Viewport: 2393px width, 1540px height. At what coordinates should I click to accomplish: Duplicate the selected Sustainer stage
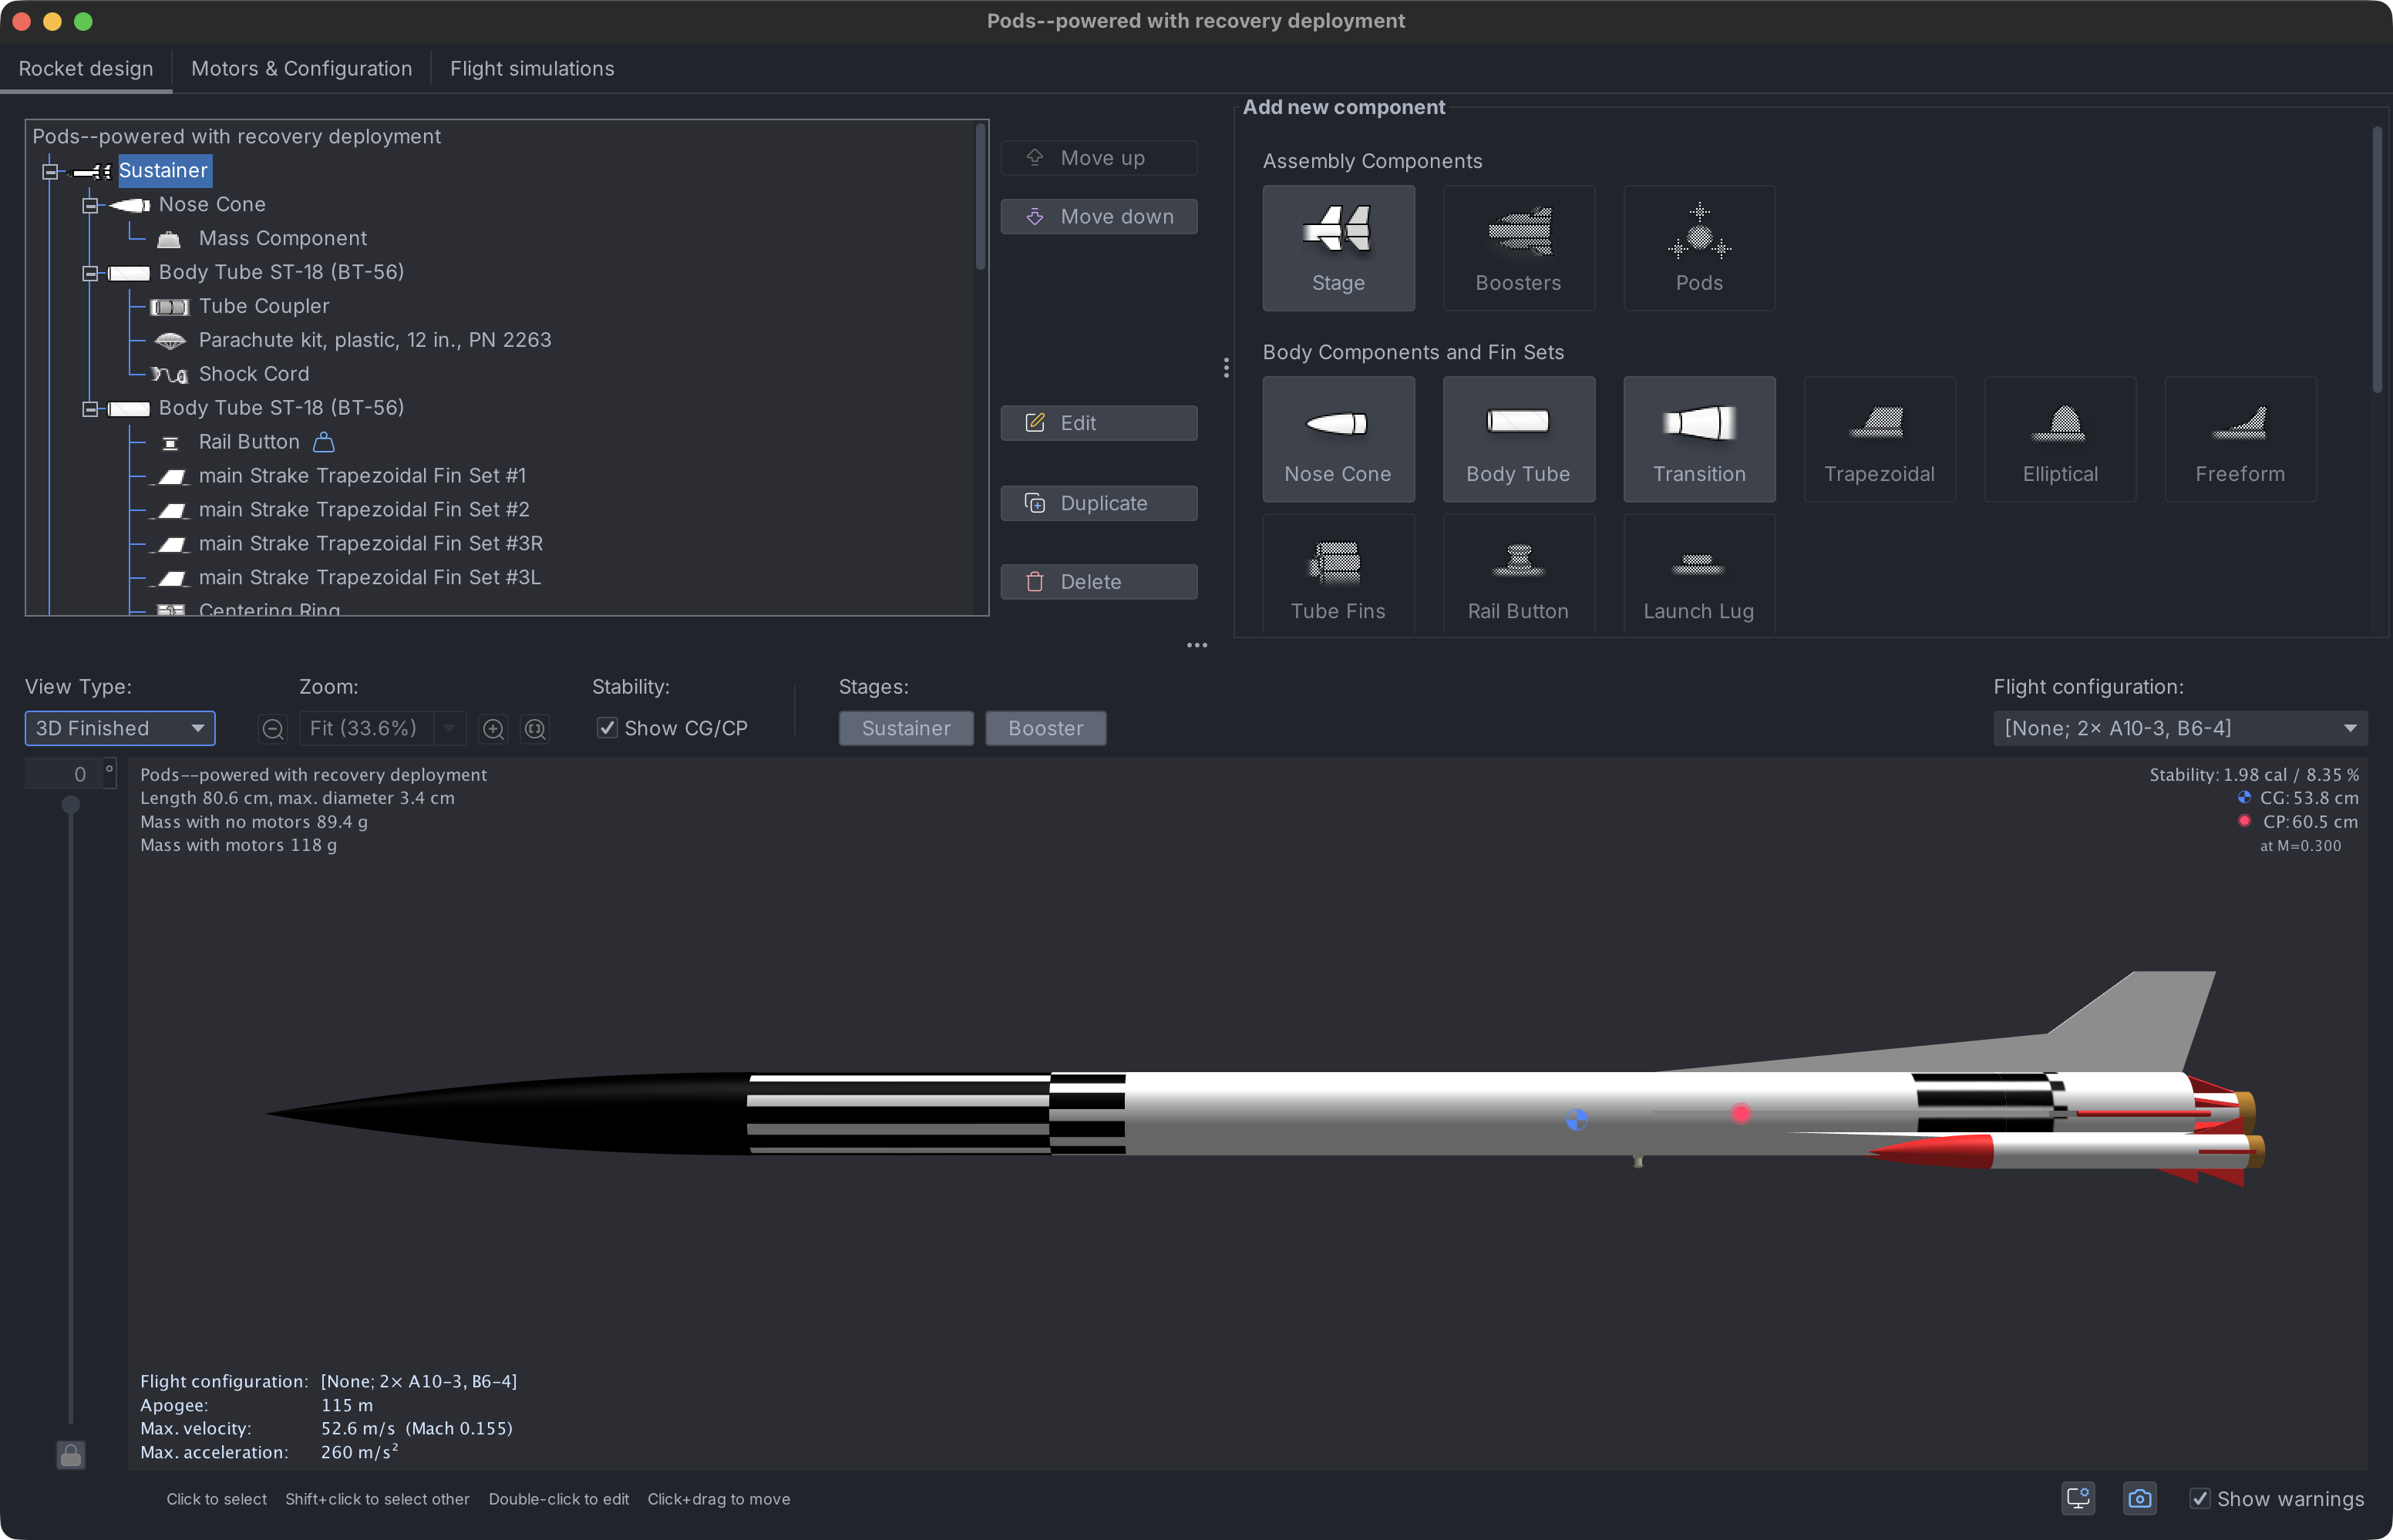click(x=1098, y=502)
